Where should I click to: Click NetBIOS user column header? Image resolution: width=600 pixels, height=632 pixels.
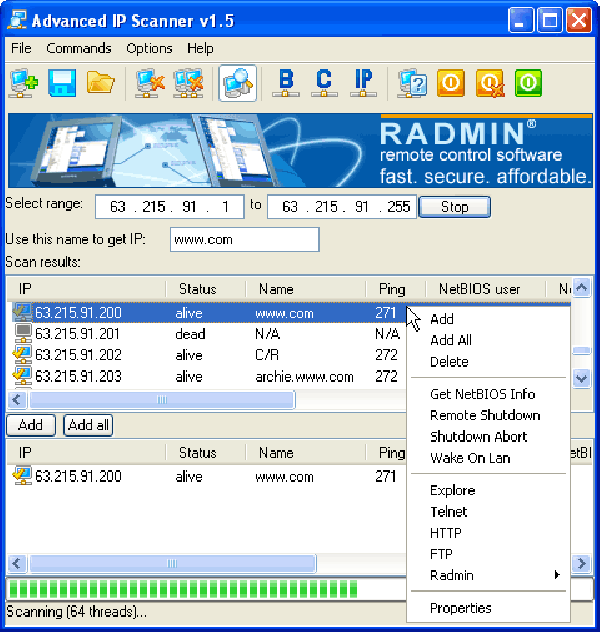[485, 289]
